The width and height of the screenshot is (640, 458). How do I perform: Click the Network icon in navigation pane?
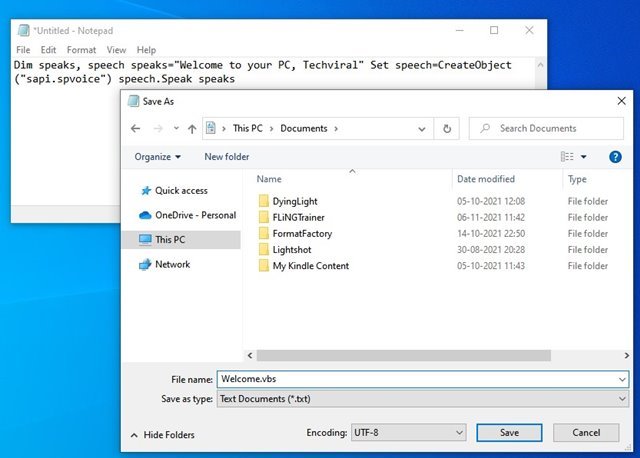[145, 265]
